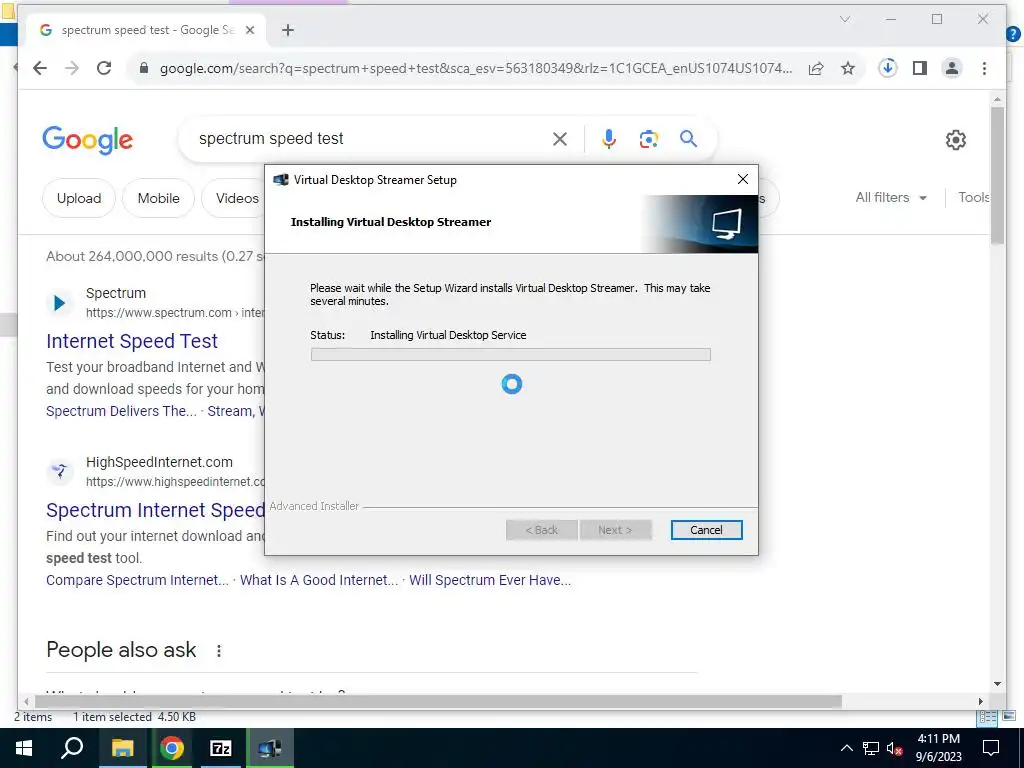Select the Mobile filter chip
The height and width of the screenshot is (768, 1024).
(158, 198)
